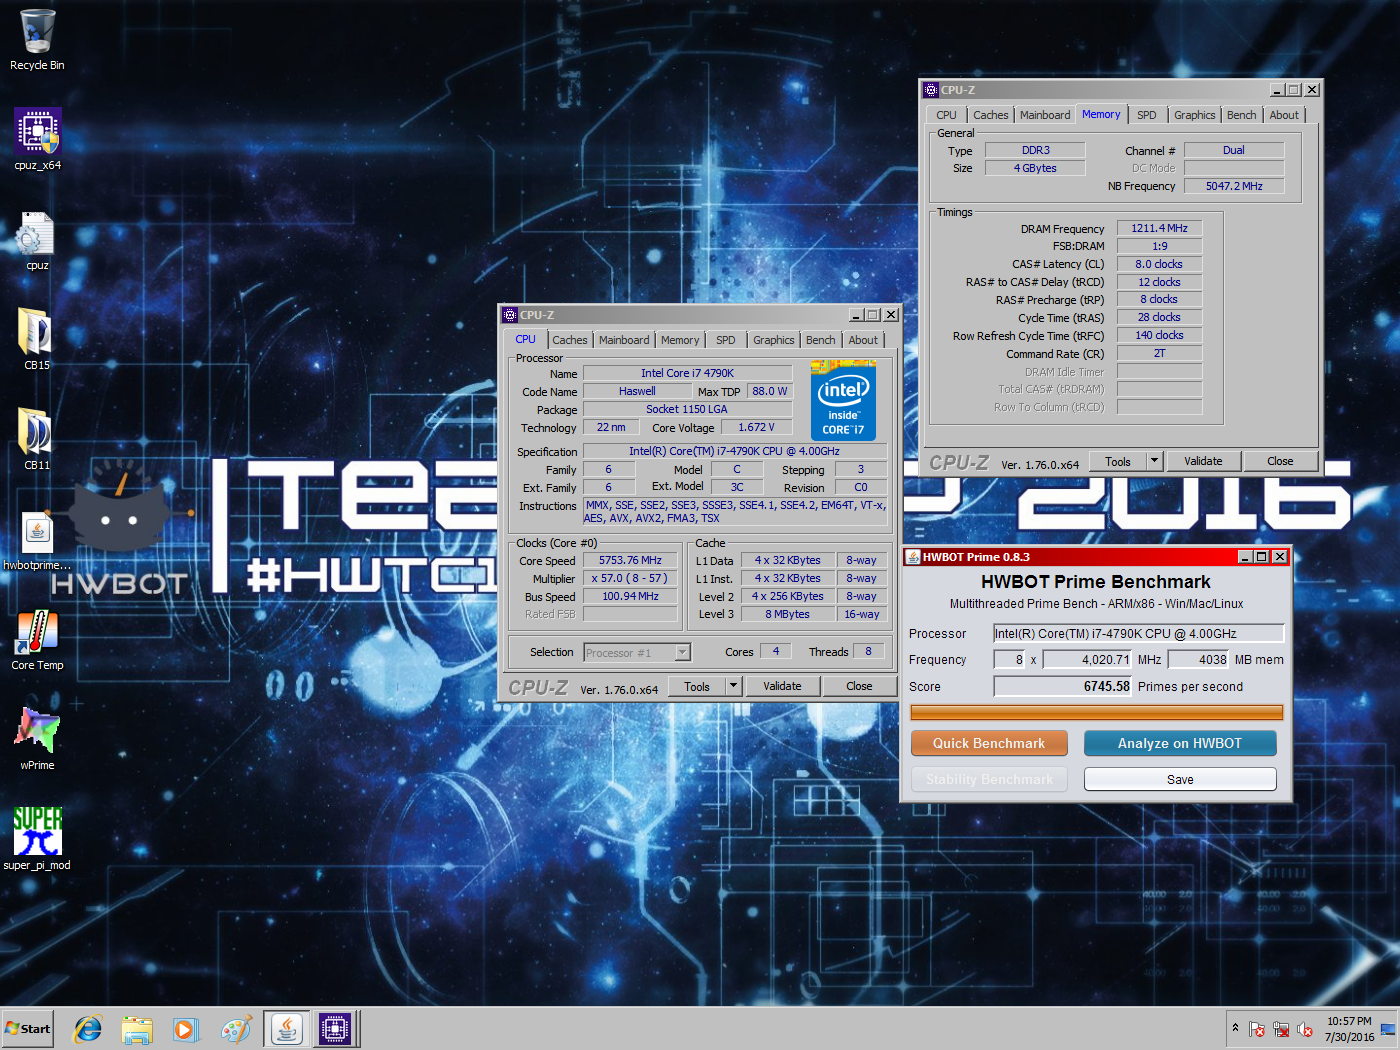The image size is (1400, 1050).
Task: Save the HWBOT Prime result
Action: 1180,779
